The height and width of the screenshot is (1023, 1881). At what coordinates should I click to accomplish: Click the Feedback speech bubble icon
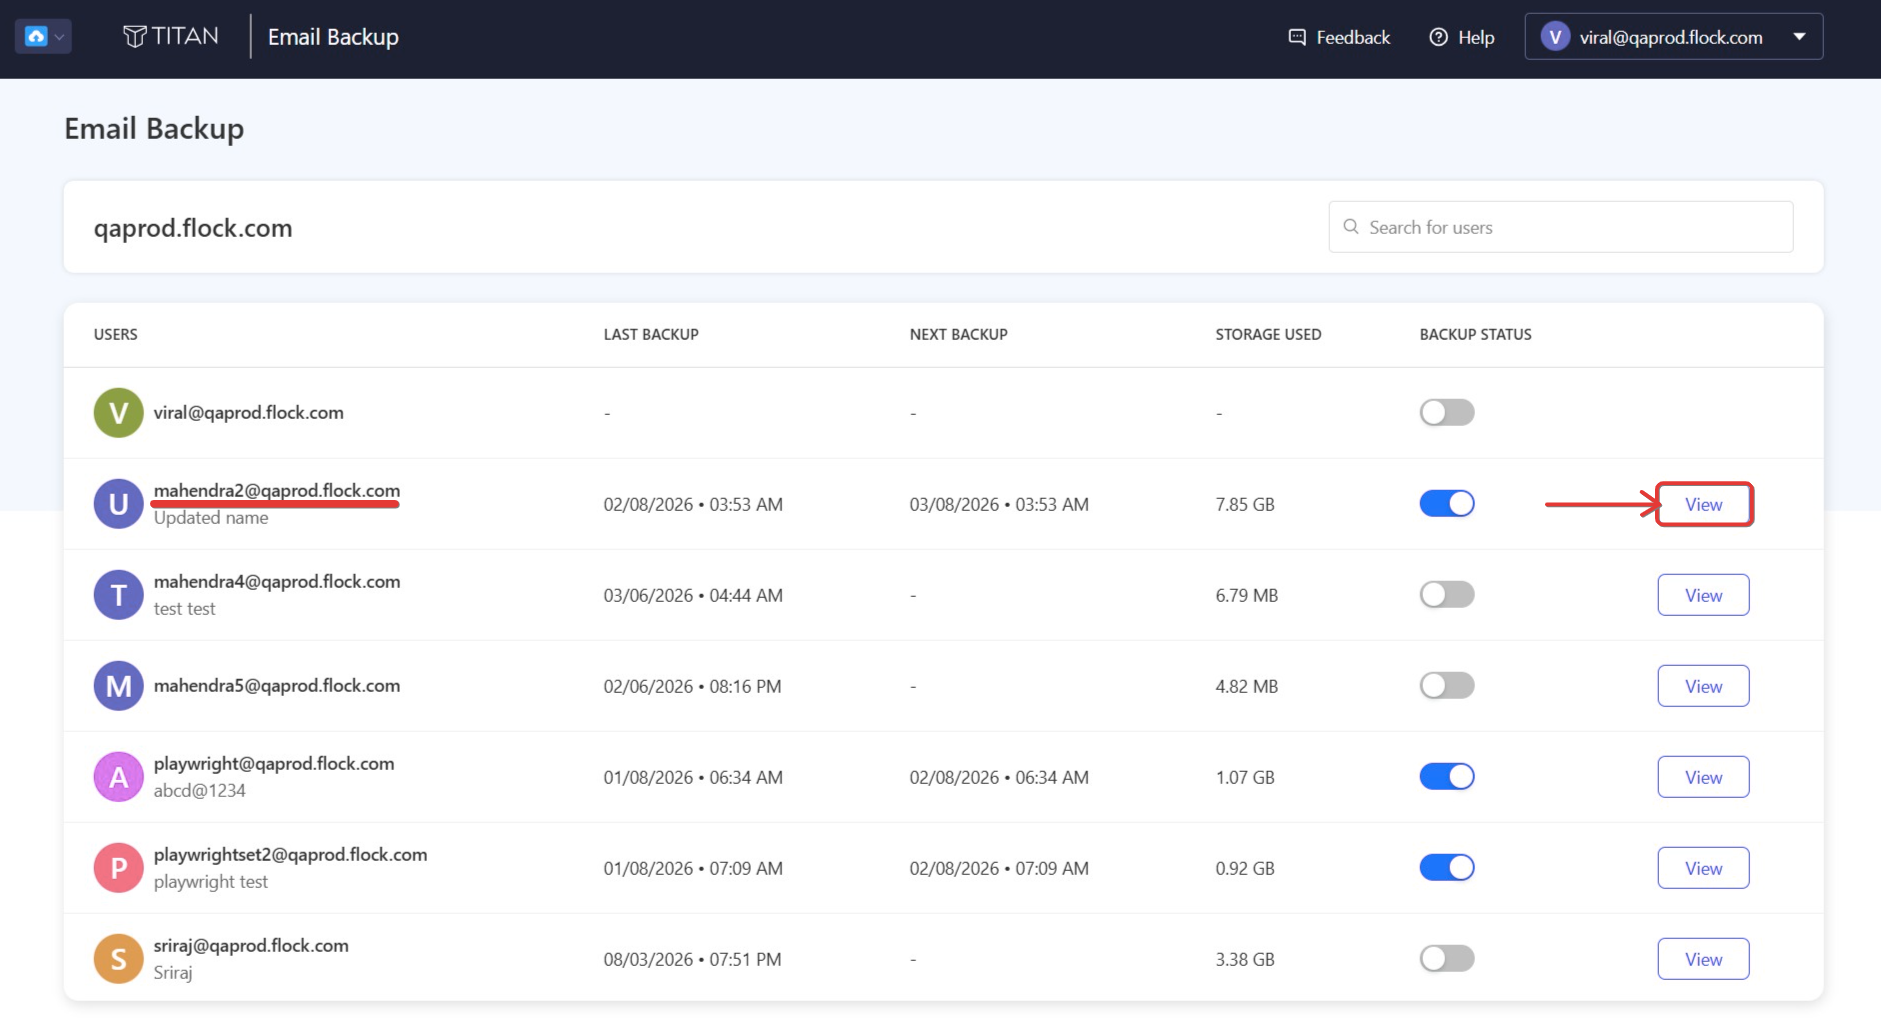click(x=1297, y=37)
